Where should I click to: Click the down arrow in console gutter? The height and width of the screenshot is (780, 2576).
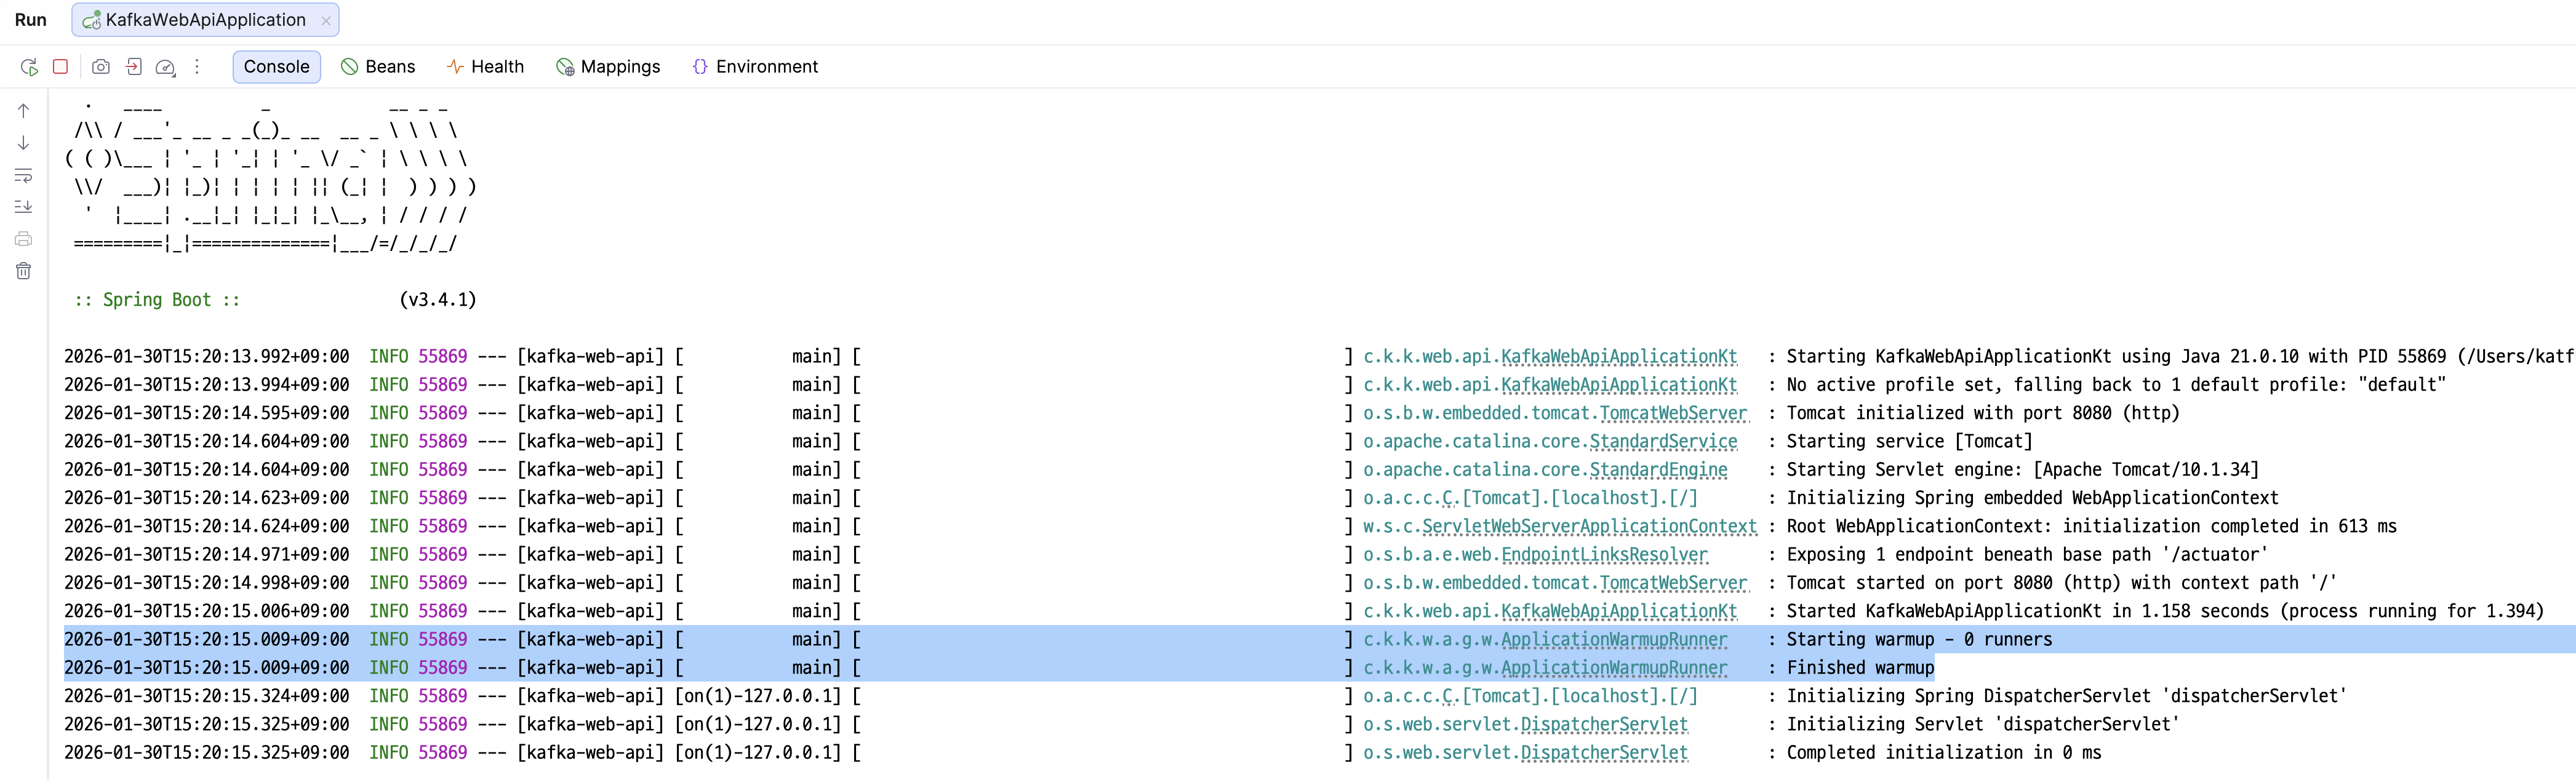coord(24,143)
